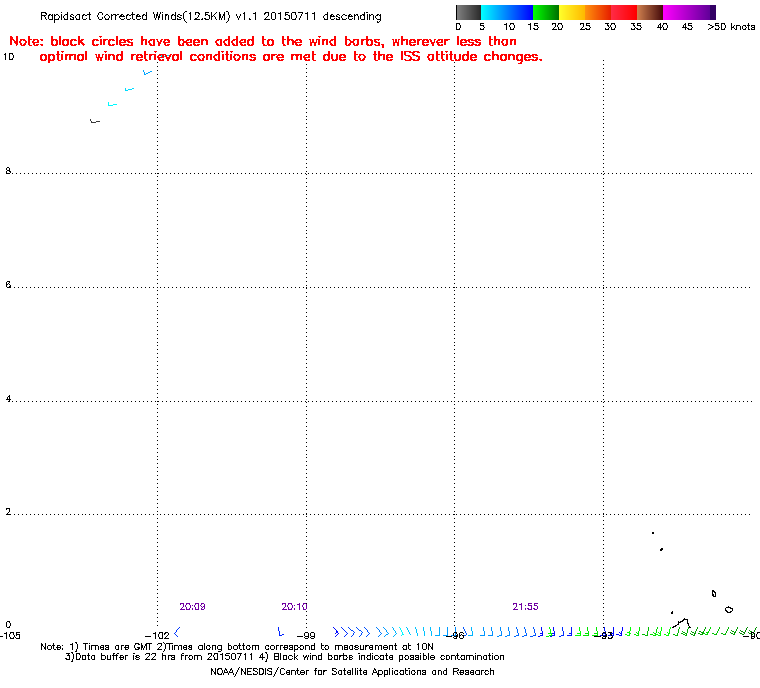Screen dimensions: 760x688
Task: Click the yellow 20-25 knots legend swatch
Action: 572,12
